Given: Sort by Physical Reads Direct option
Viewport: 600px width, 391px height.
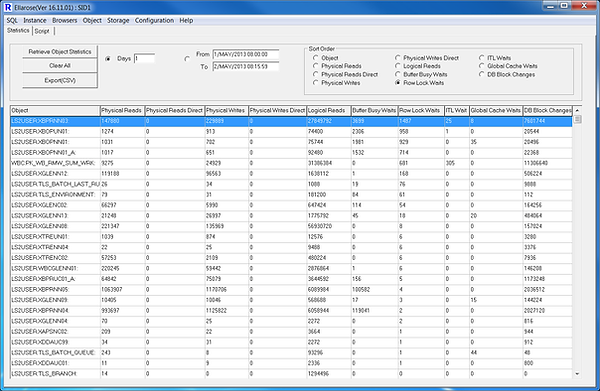Looking at the screenshot, I should (x=316, y=74).
